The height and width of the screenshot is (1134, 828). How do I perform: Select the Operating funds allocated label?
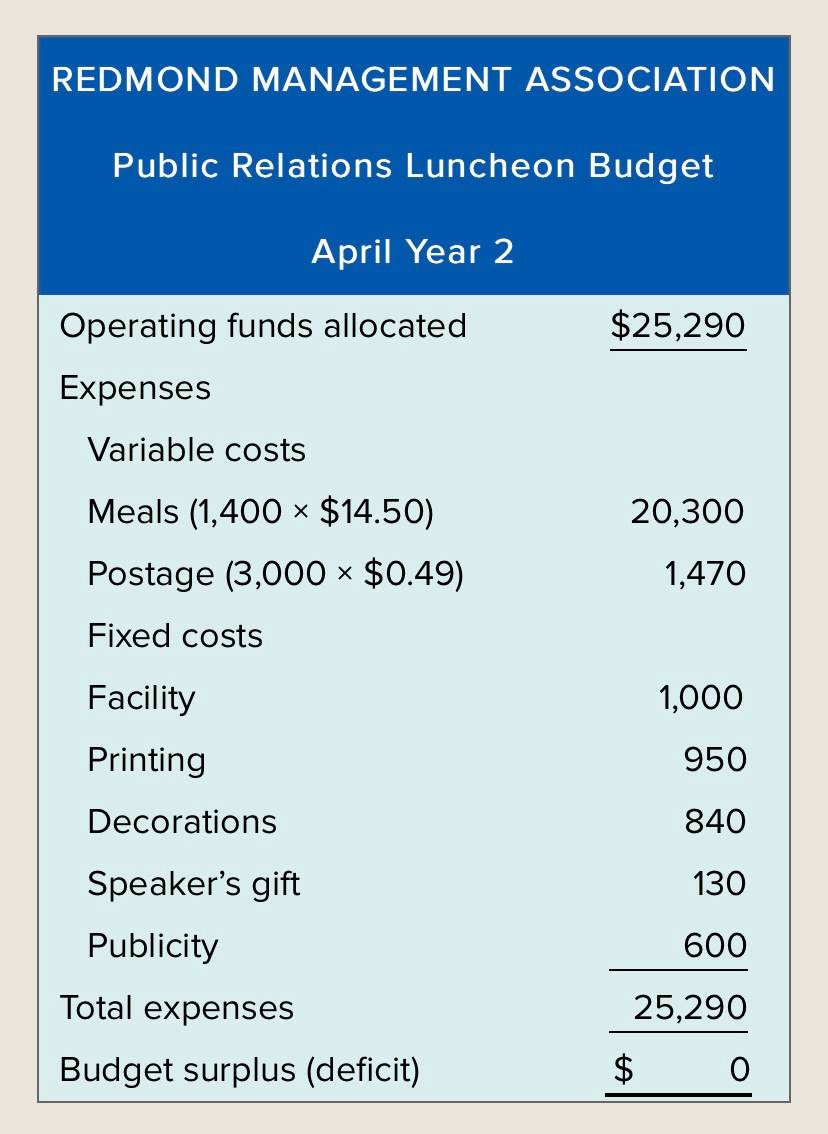point(263,326)
